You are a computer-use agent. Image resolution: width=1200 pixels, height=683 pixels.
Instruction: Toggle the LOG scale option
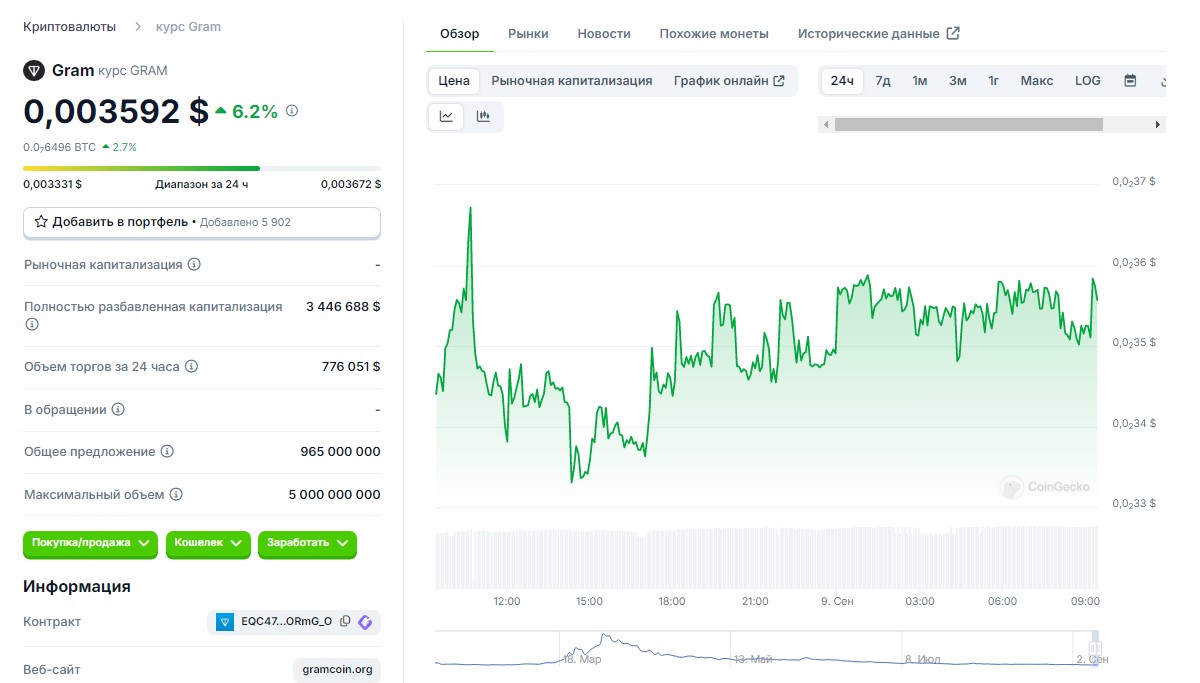[x=1087, y=81]
